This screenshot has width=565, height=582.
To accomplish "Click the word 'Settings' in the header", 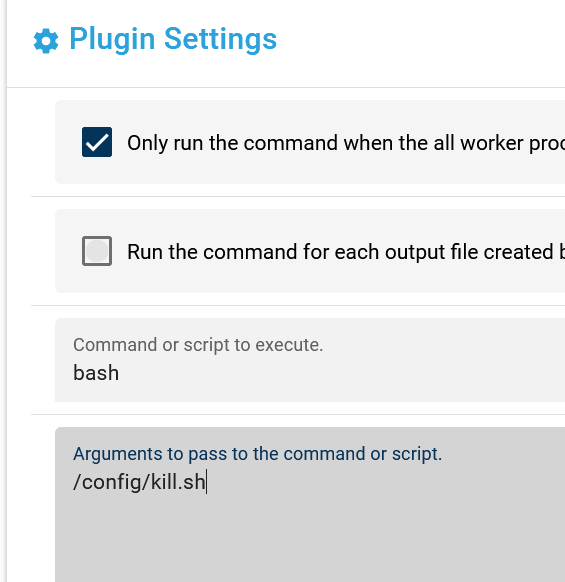I will [221, 39].
